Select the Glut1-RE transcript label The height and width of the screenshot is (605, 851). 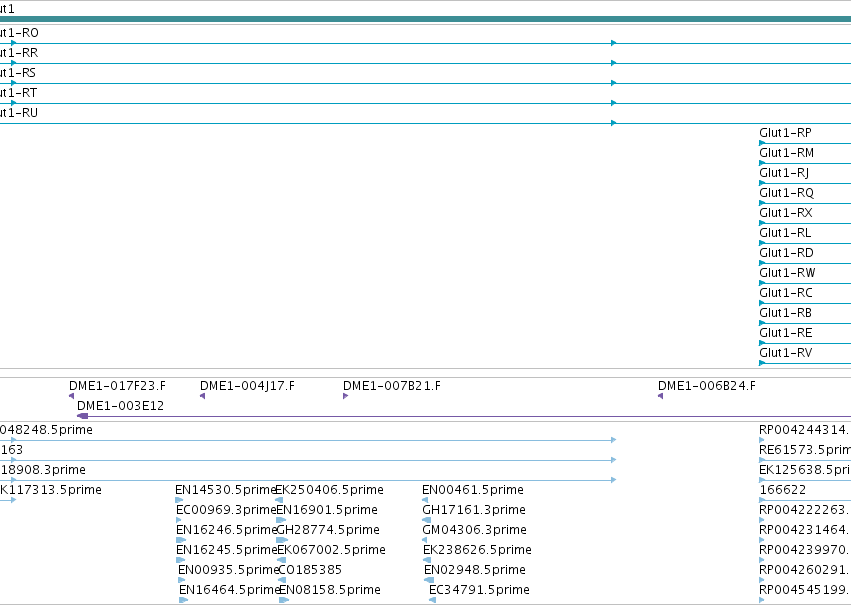(x=786, y=334)
